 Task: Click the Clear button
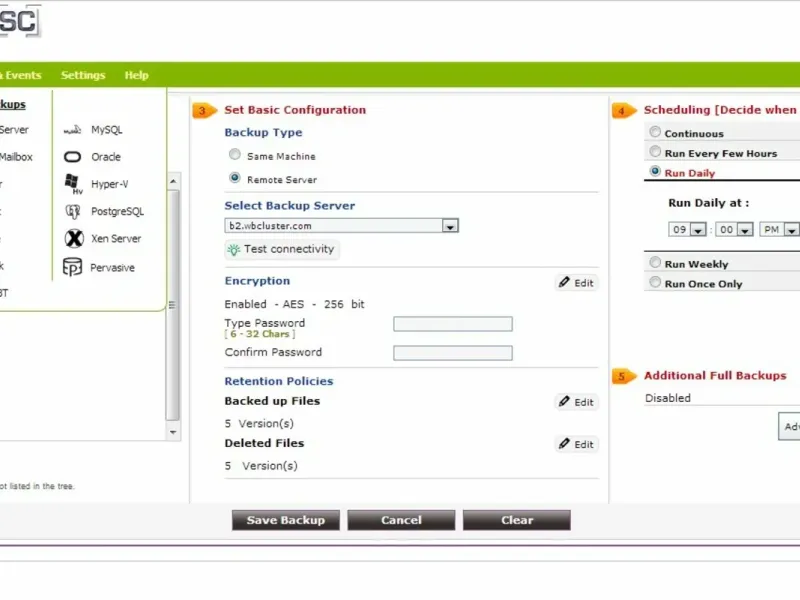tap(517, 520)
